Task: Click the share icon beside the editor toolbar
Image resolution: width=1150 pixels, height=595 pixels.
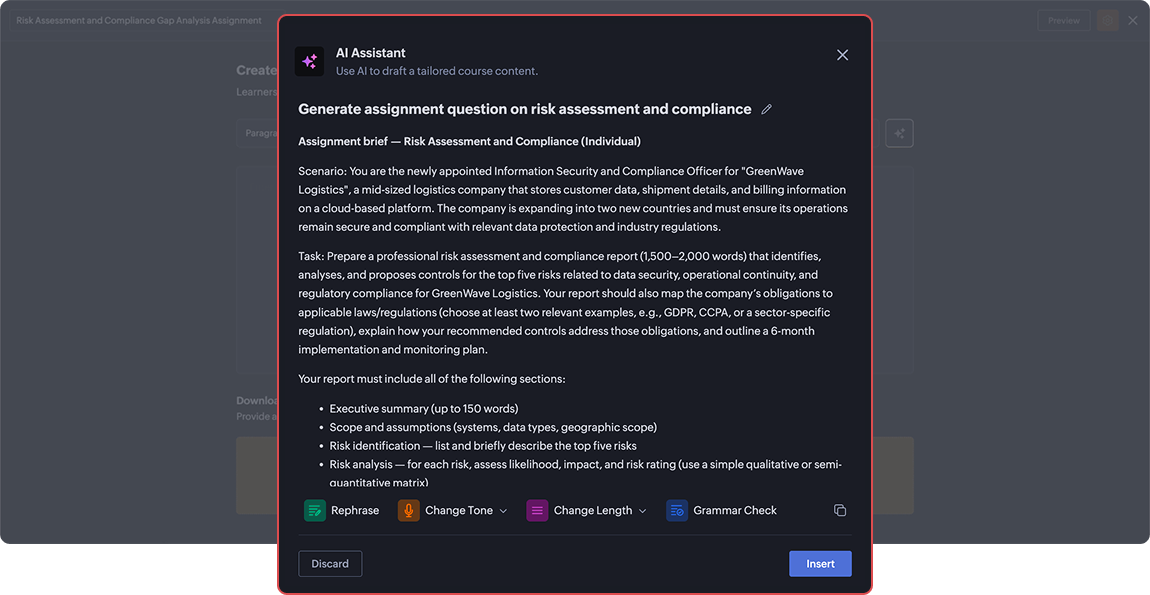Action: click(x=898, y=132)
